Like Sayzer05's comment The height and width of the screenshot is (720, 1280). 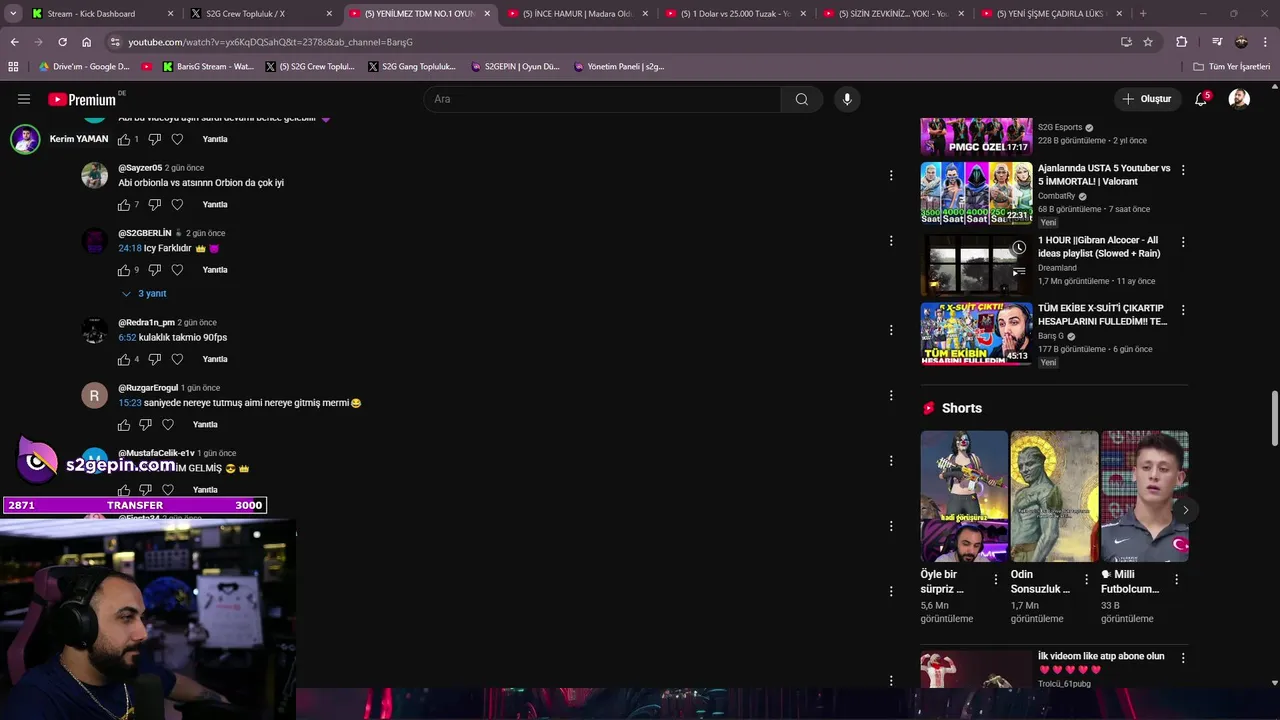pyautogui.click(x=124, y=205)
